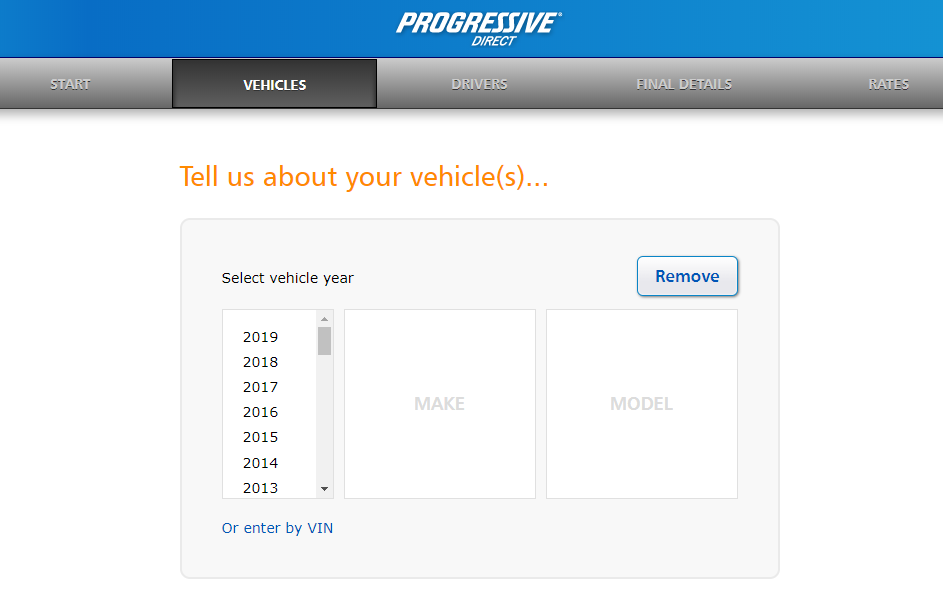
Task: Choose 2017 from the year list
Action: tap(260, 387)
